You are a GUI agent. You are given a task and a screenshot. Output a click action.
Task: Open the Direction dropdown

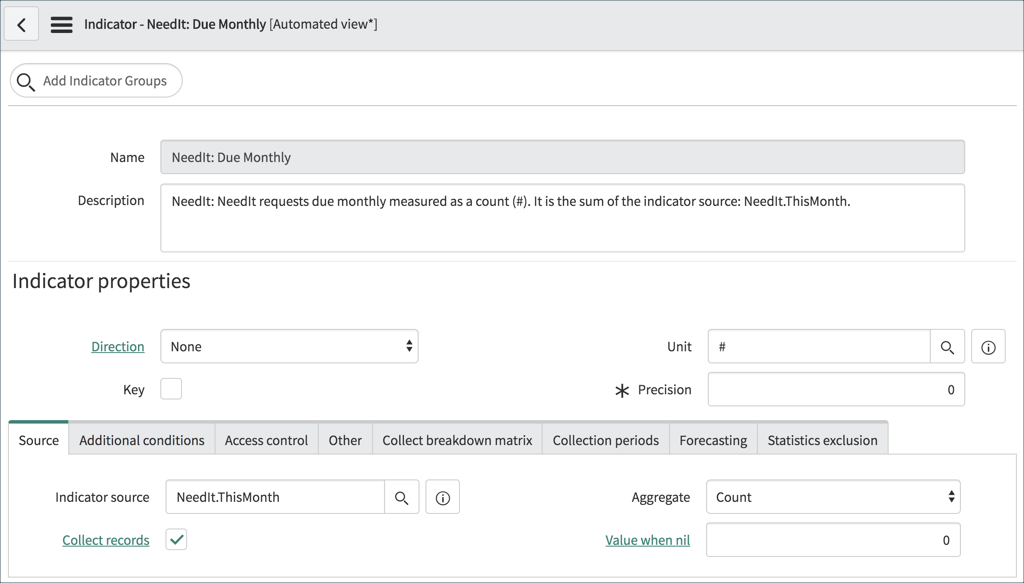click(x=289, y=347)
